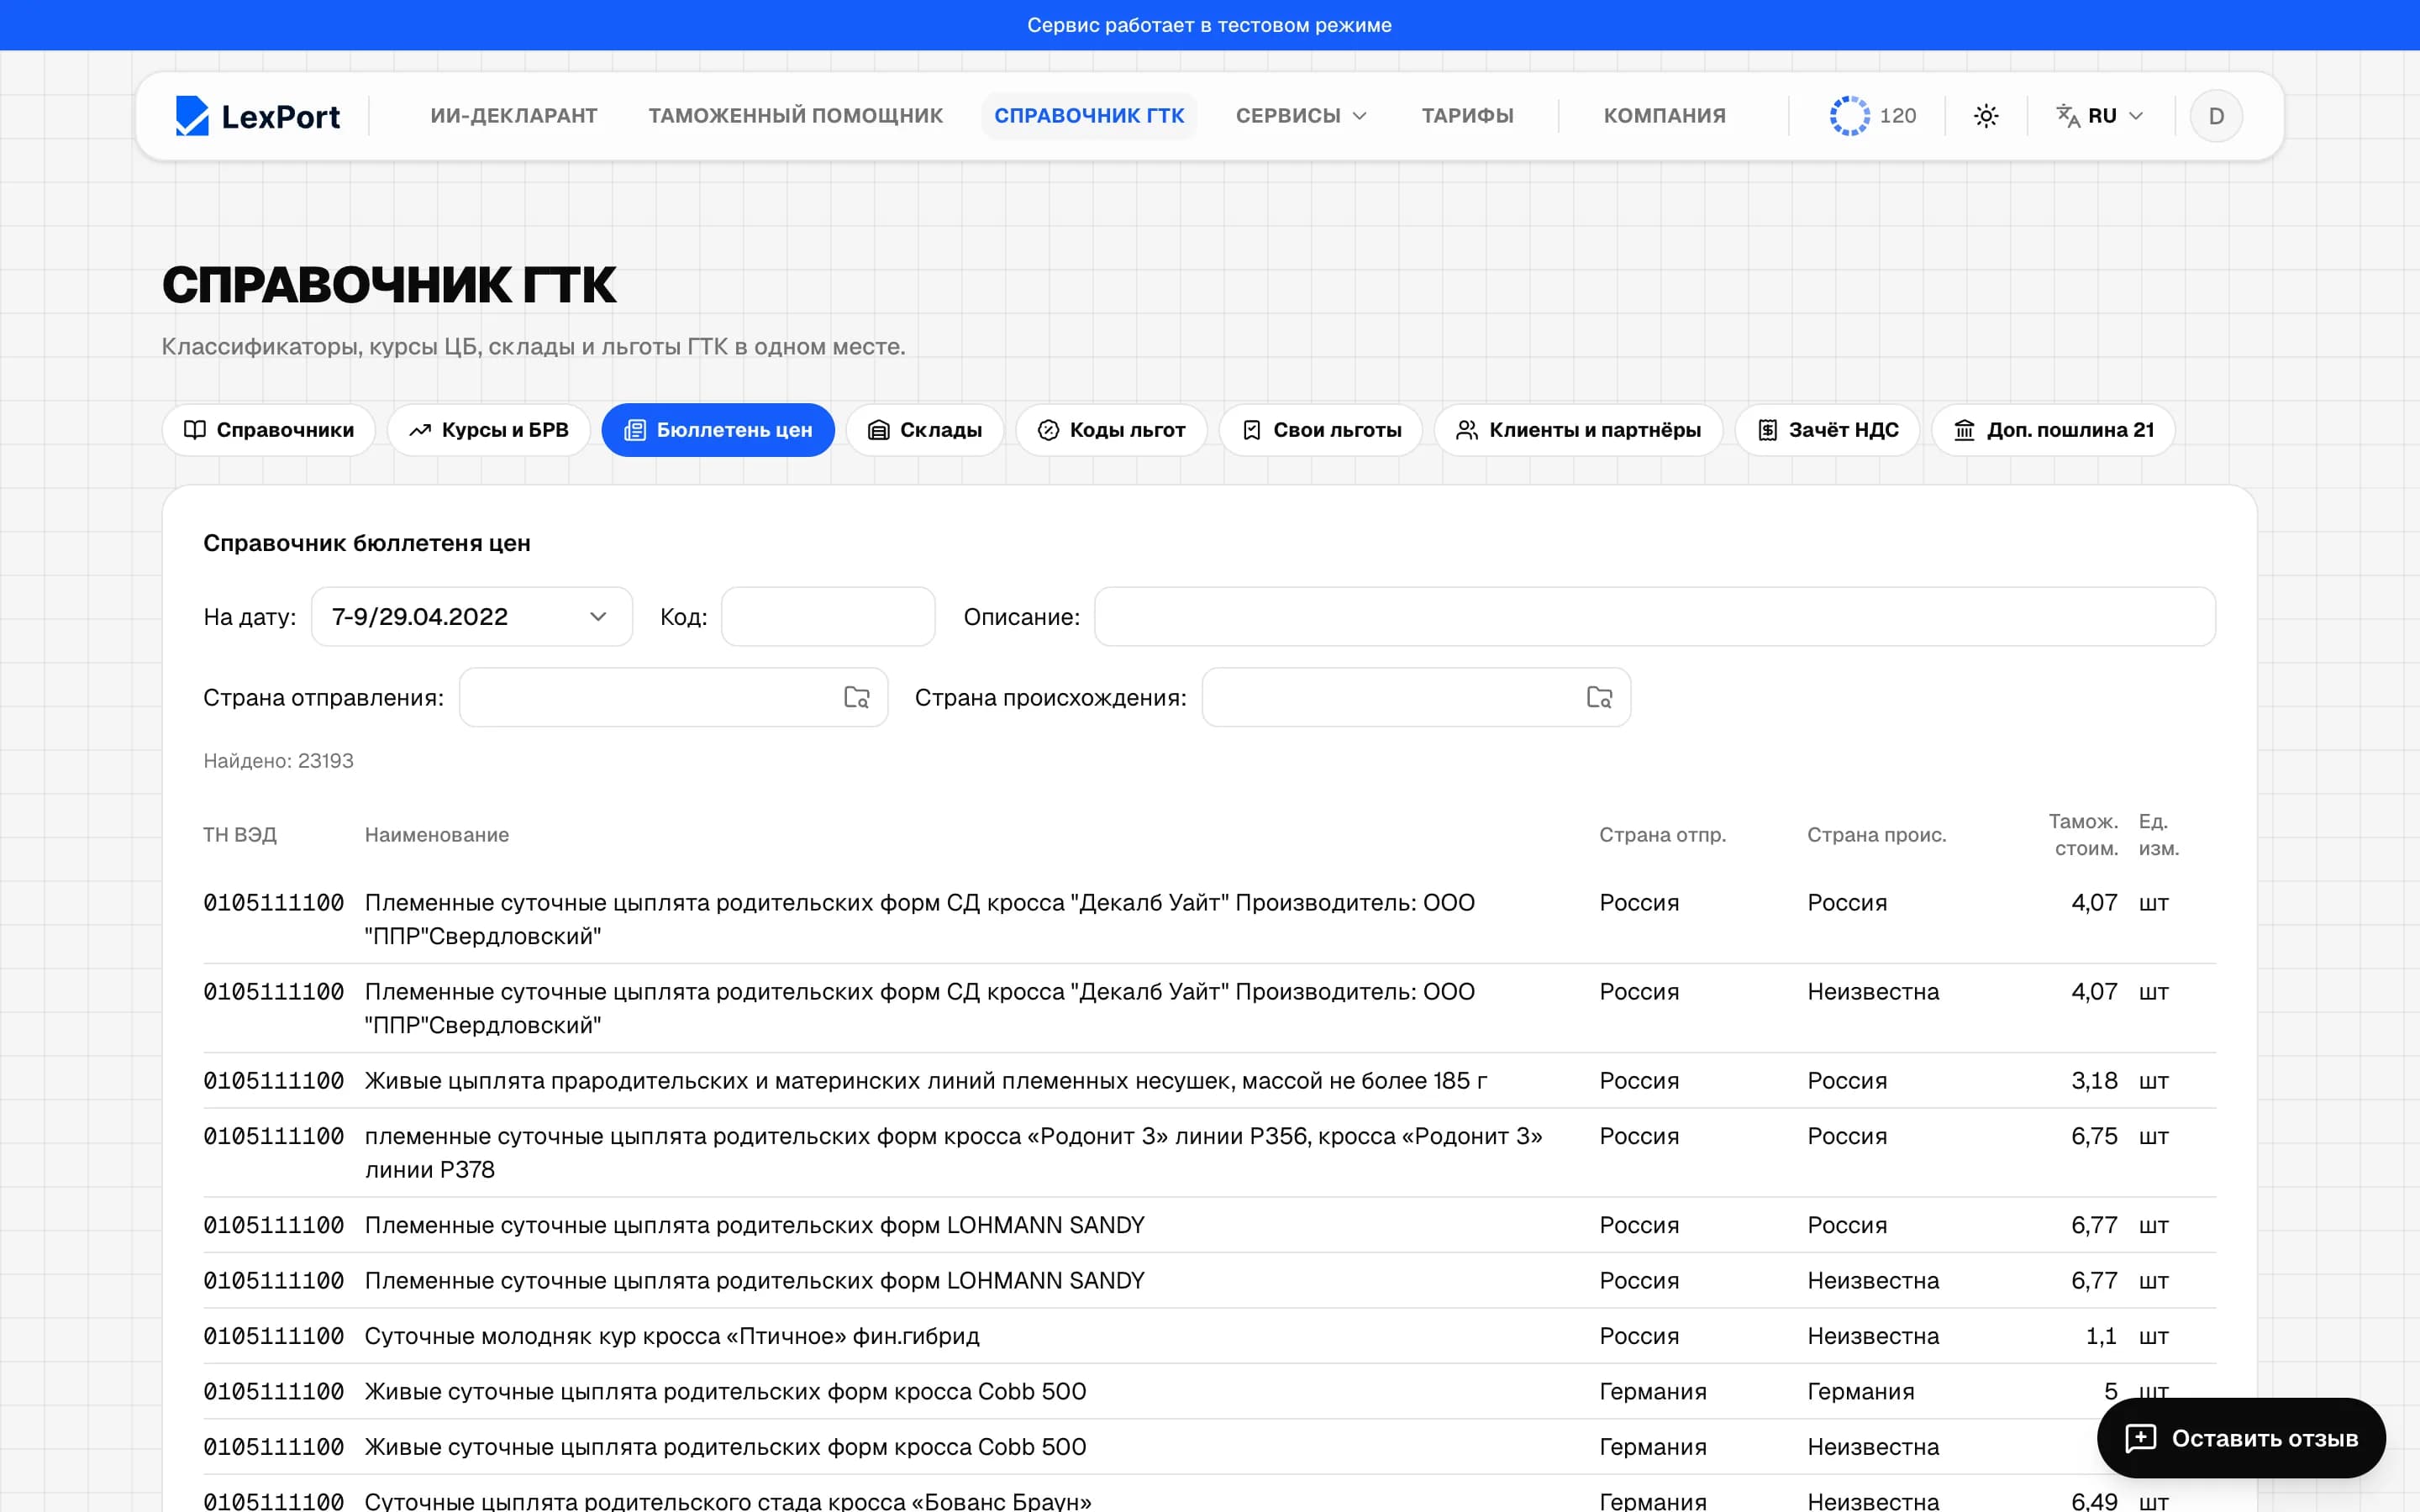Click the LexPort logo
The height and width of the screenshot is (1512, 2420).
click(x=258, y=116)
